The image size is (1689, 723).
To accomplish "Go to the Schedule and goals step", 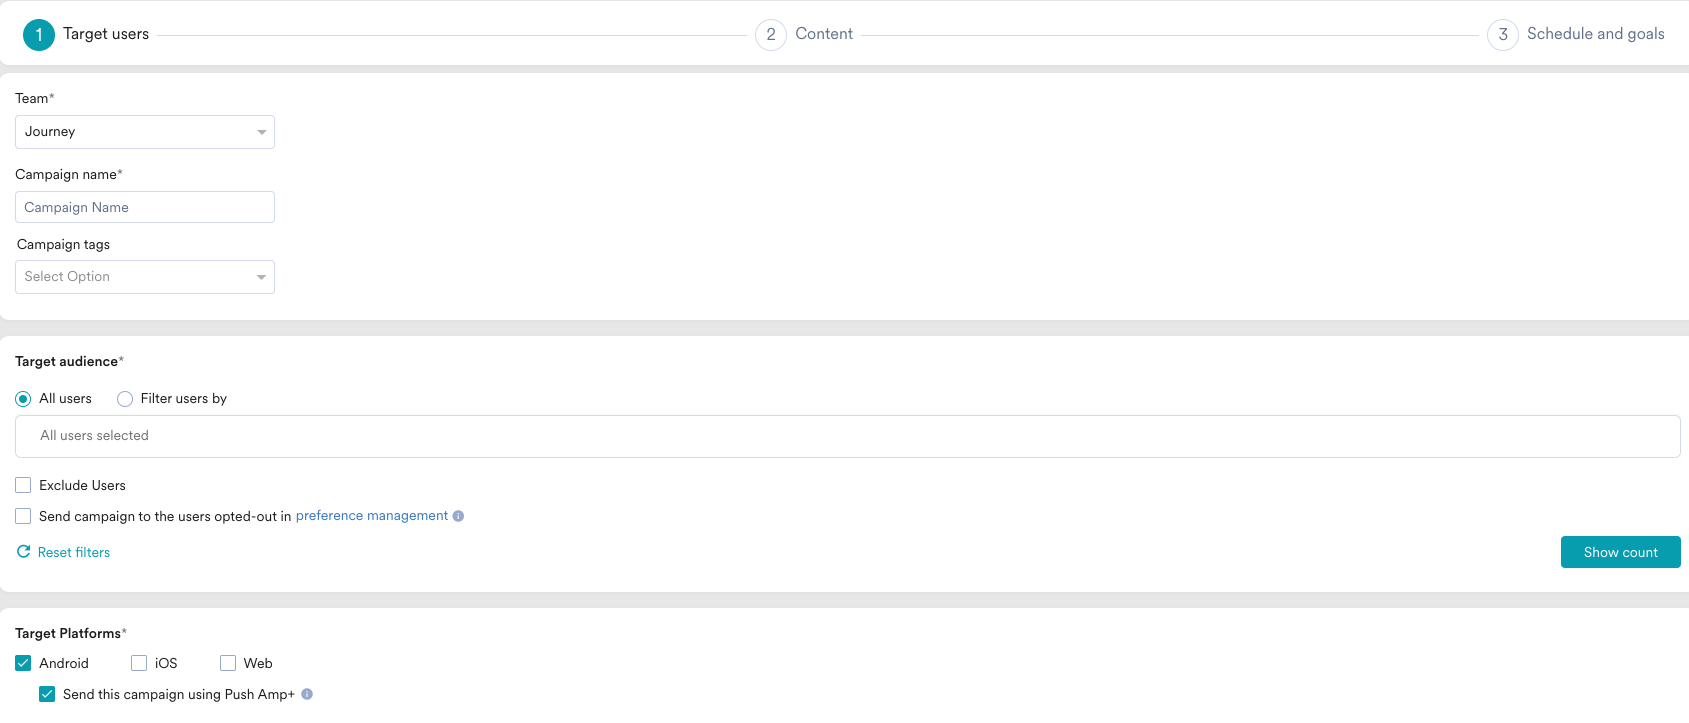I will pyautogui.click(x=1595, y=34).
